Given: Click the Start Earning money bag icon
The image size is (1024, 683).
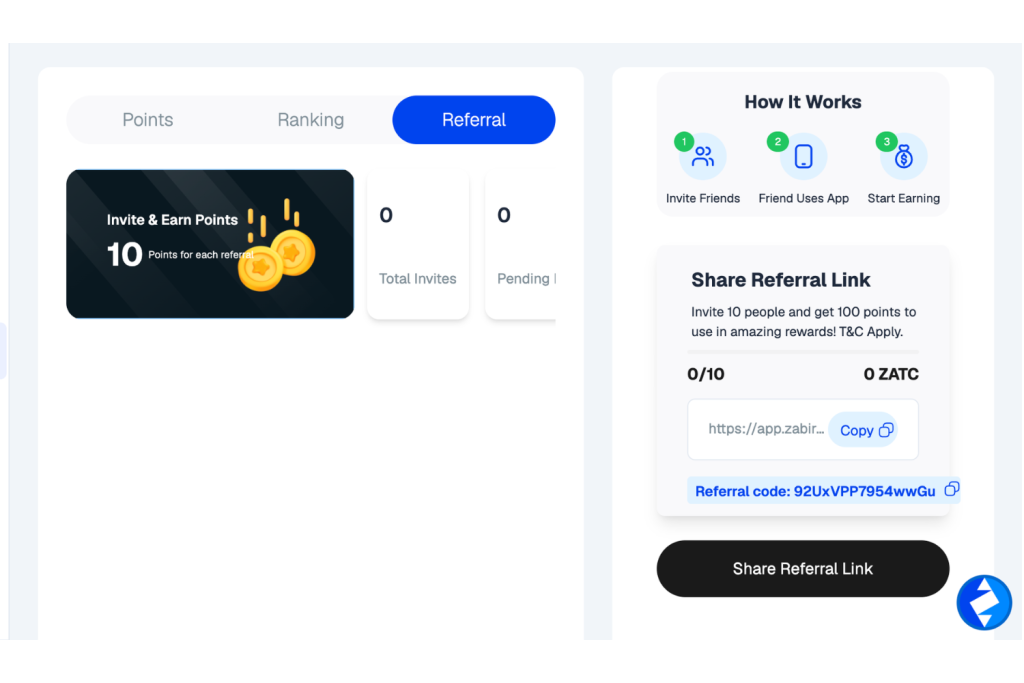Looking at the screenshot, I should (904, 157).
